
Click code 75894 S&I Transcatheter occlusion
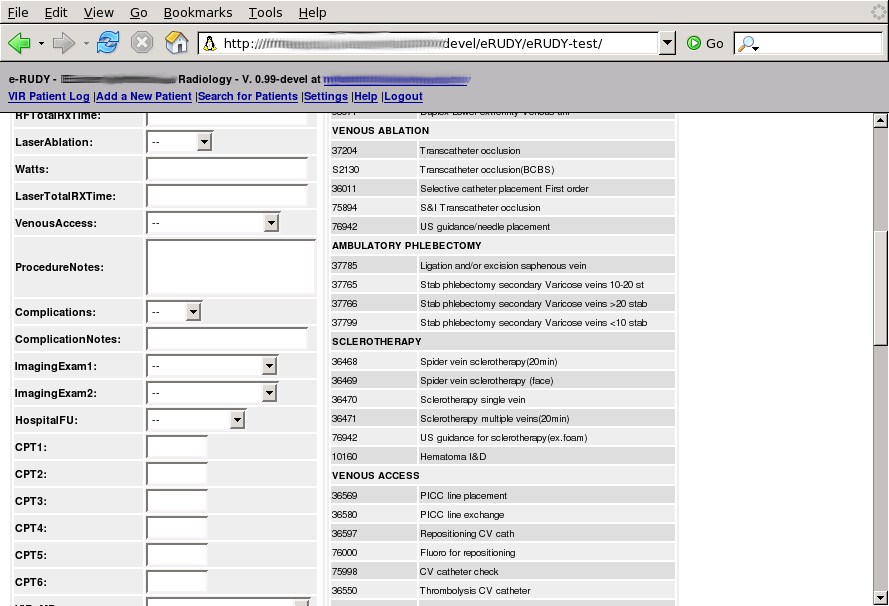(x=503, y=207)
